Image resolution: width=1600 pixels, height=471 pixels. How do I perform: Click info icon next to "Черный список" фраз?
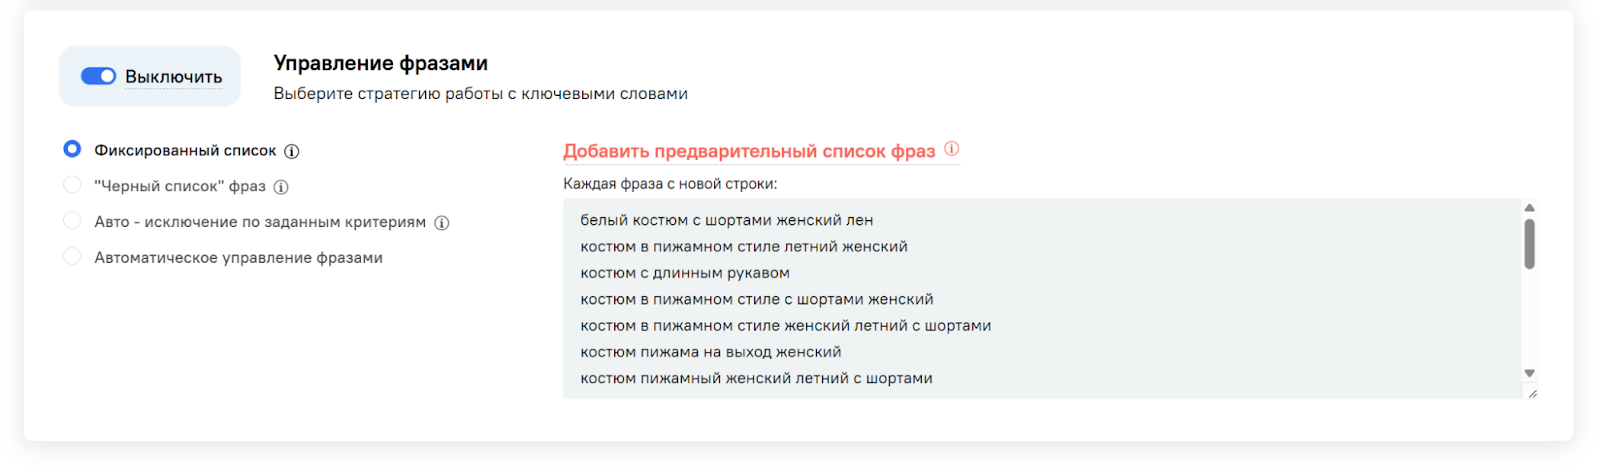click(x=281, y=187)
